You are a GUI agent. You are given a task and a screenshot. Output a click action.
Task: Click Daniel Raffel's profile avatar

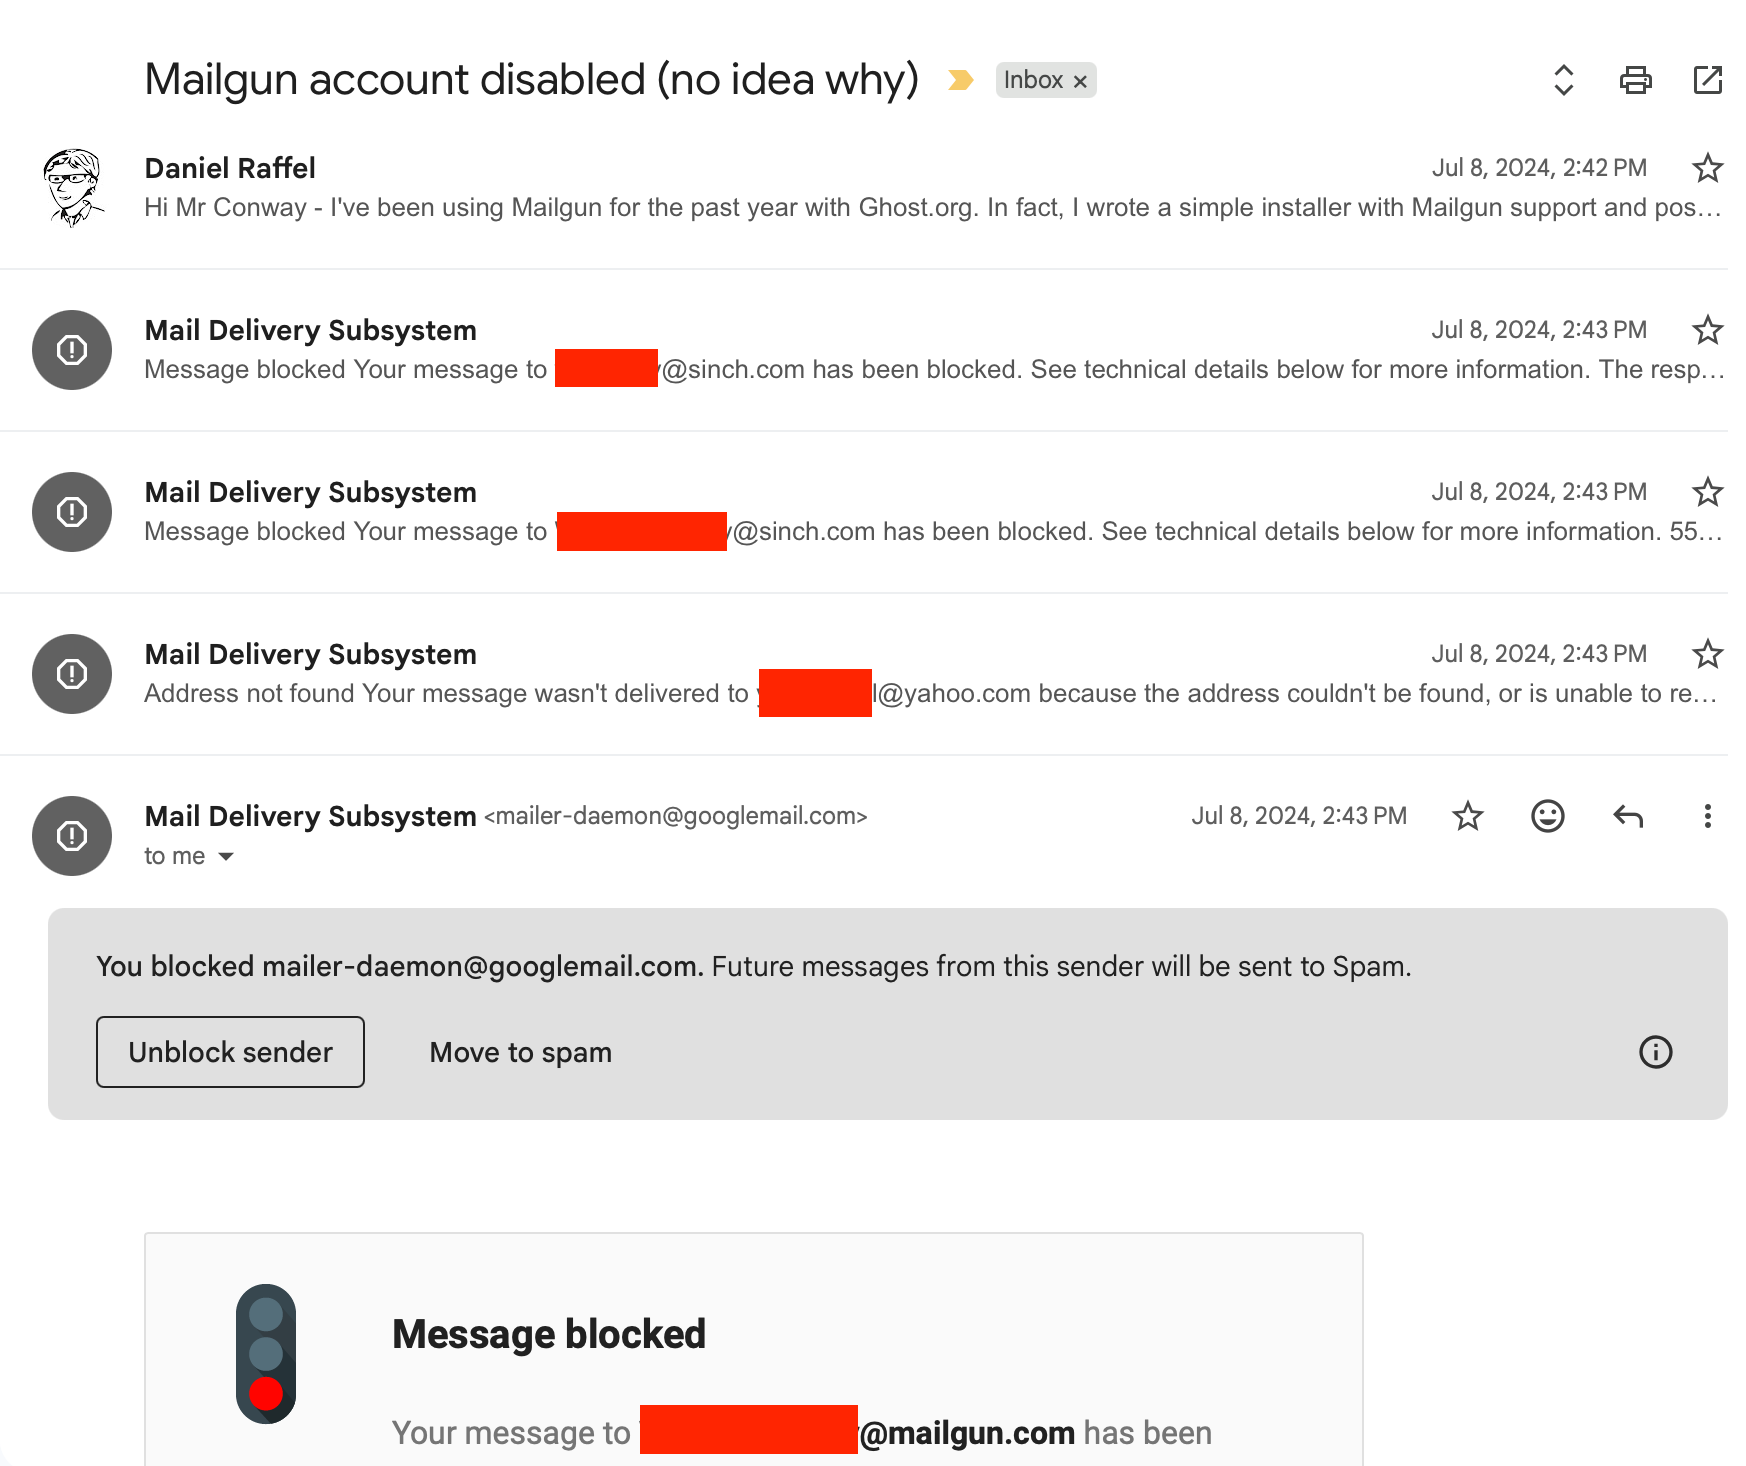click(x=72, y=188)
